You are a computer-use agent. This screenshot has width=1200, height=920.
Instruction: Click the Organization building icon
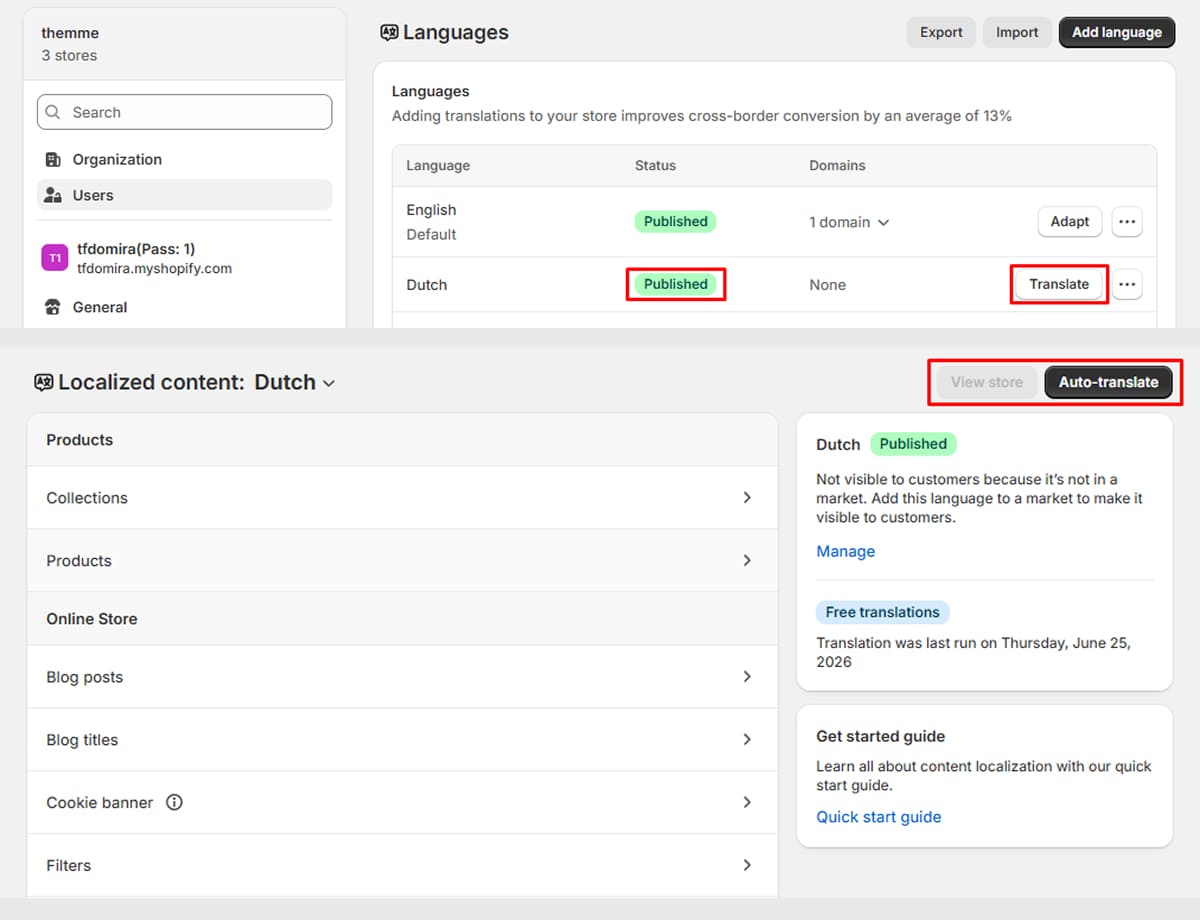(x=54, y=160)
